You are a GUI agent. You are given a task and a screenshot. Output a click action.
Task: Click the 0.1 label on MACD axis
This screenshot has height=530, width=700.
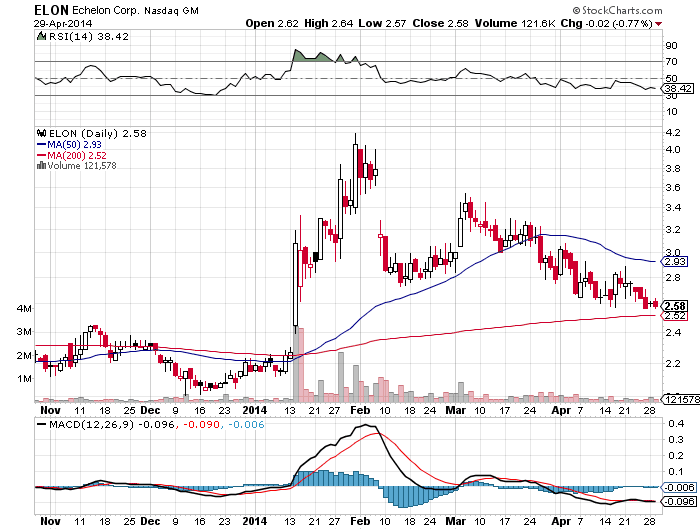[676, 472]
